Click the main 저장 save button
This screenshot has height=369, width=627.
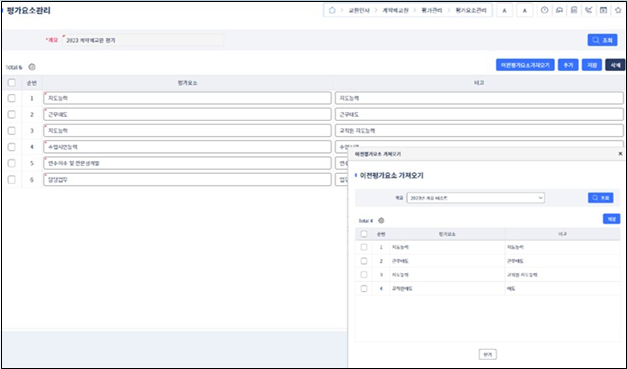point(592,65)
